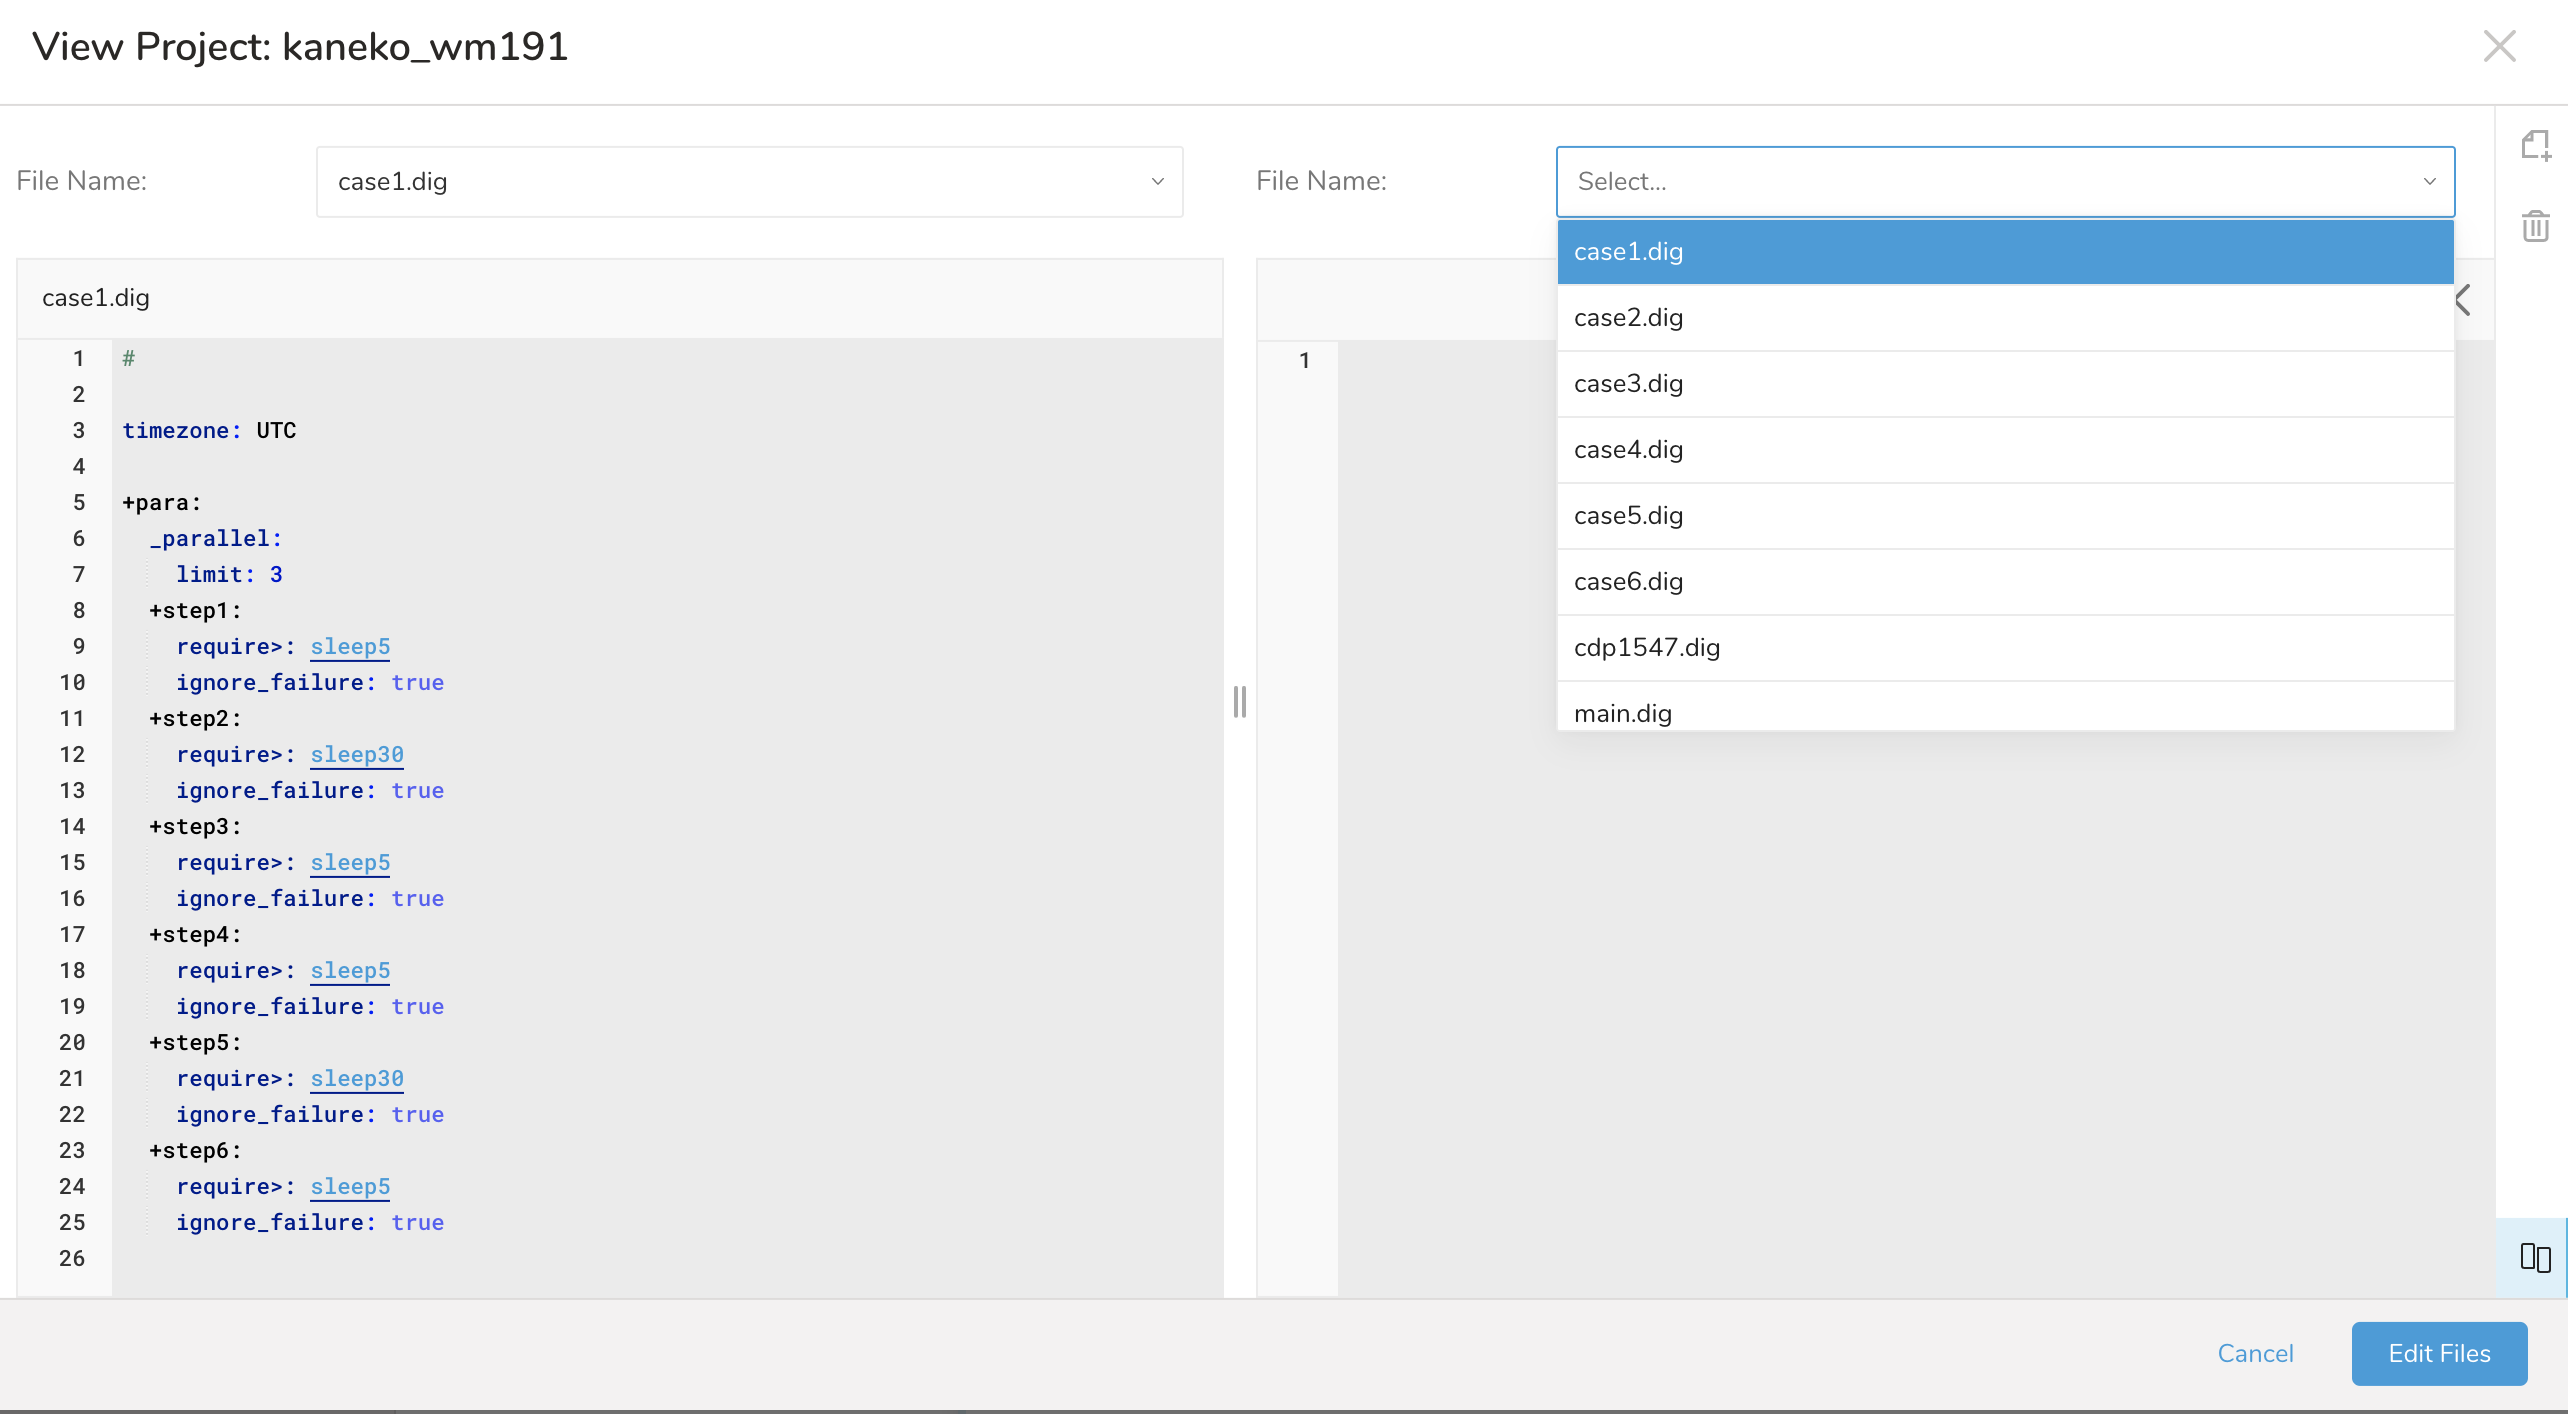Viewport: 2568px width, 1414px height.
Task: Click the right Select... file dropdown
Action: [x=2004, y=182]
